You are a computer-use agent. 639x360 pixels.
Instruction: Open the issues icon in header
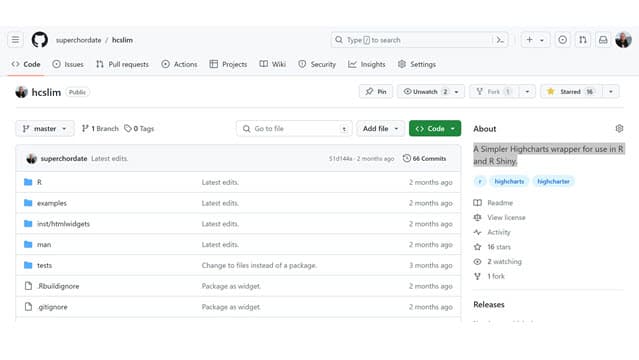[x=562, y=40]
